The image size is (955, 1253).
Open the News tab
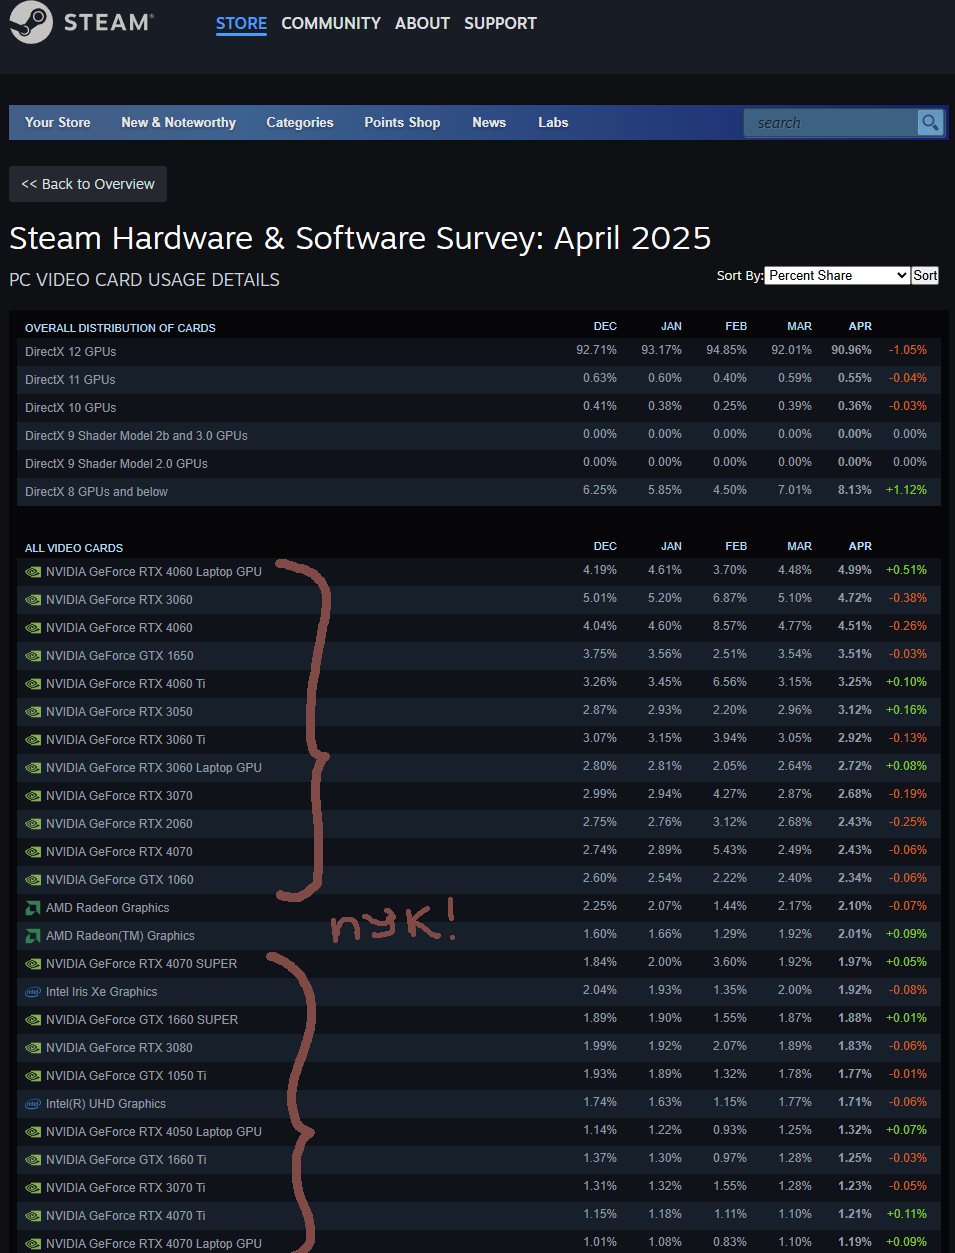coord(489,122)
